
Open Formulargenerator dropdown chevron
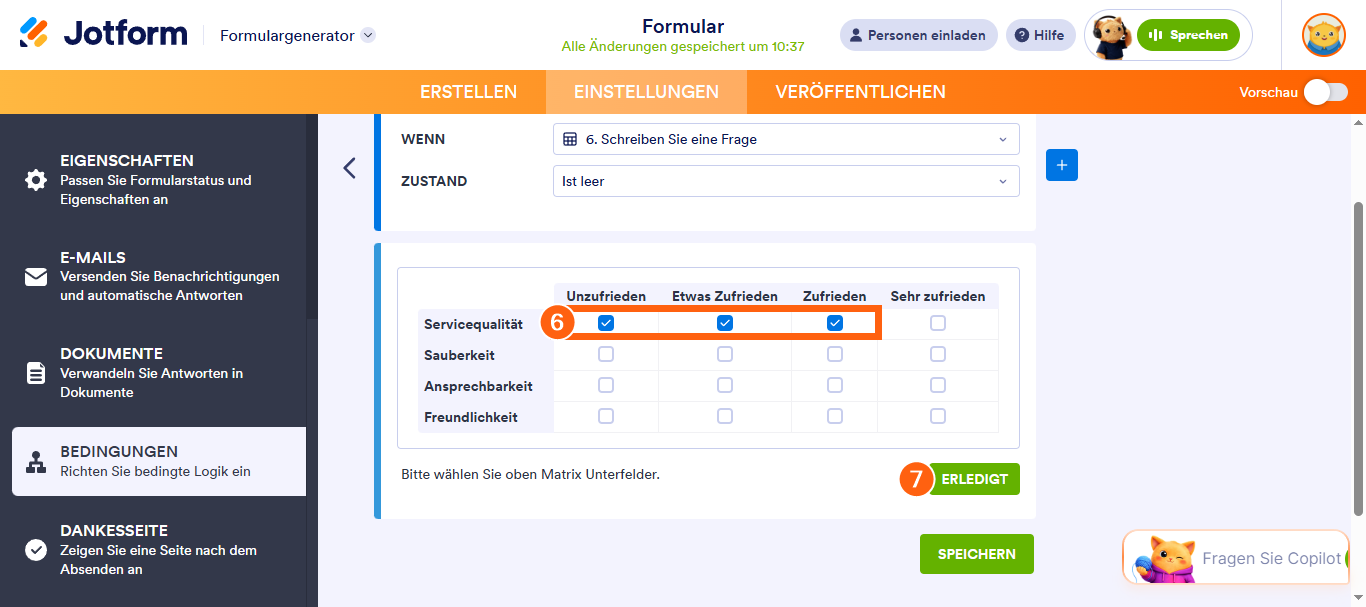tap(368, 35)
